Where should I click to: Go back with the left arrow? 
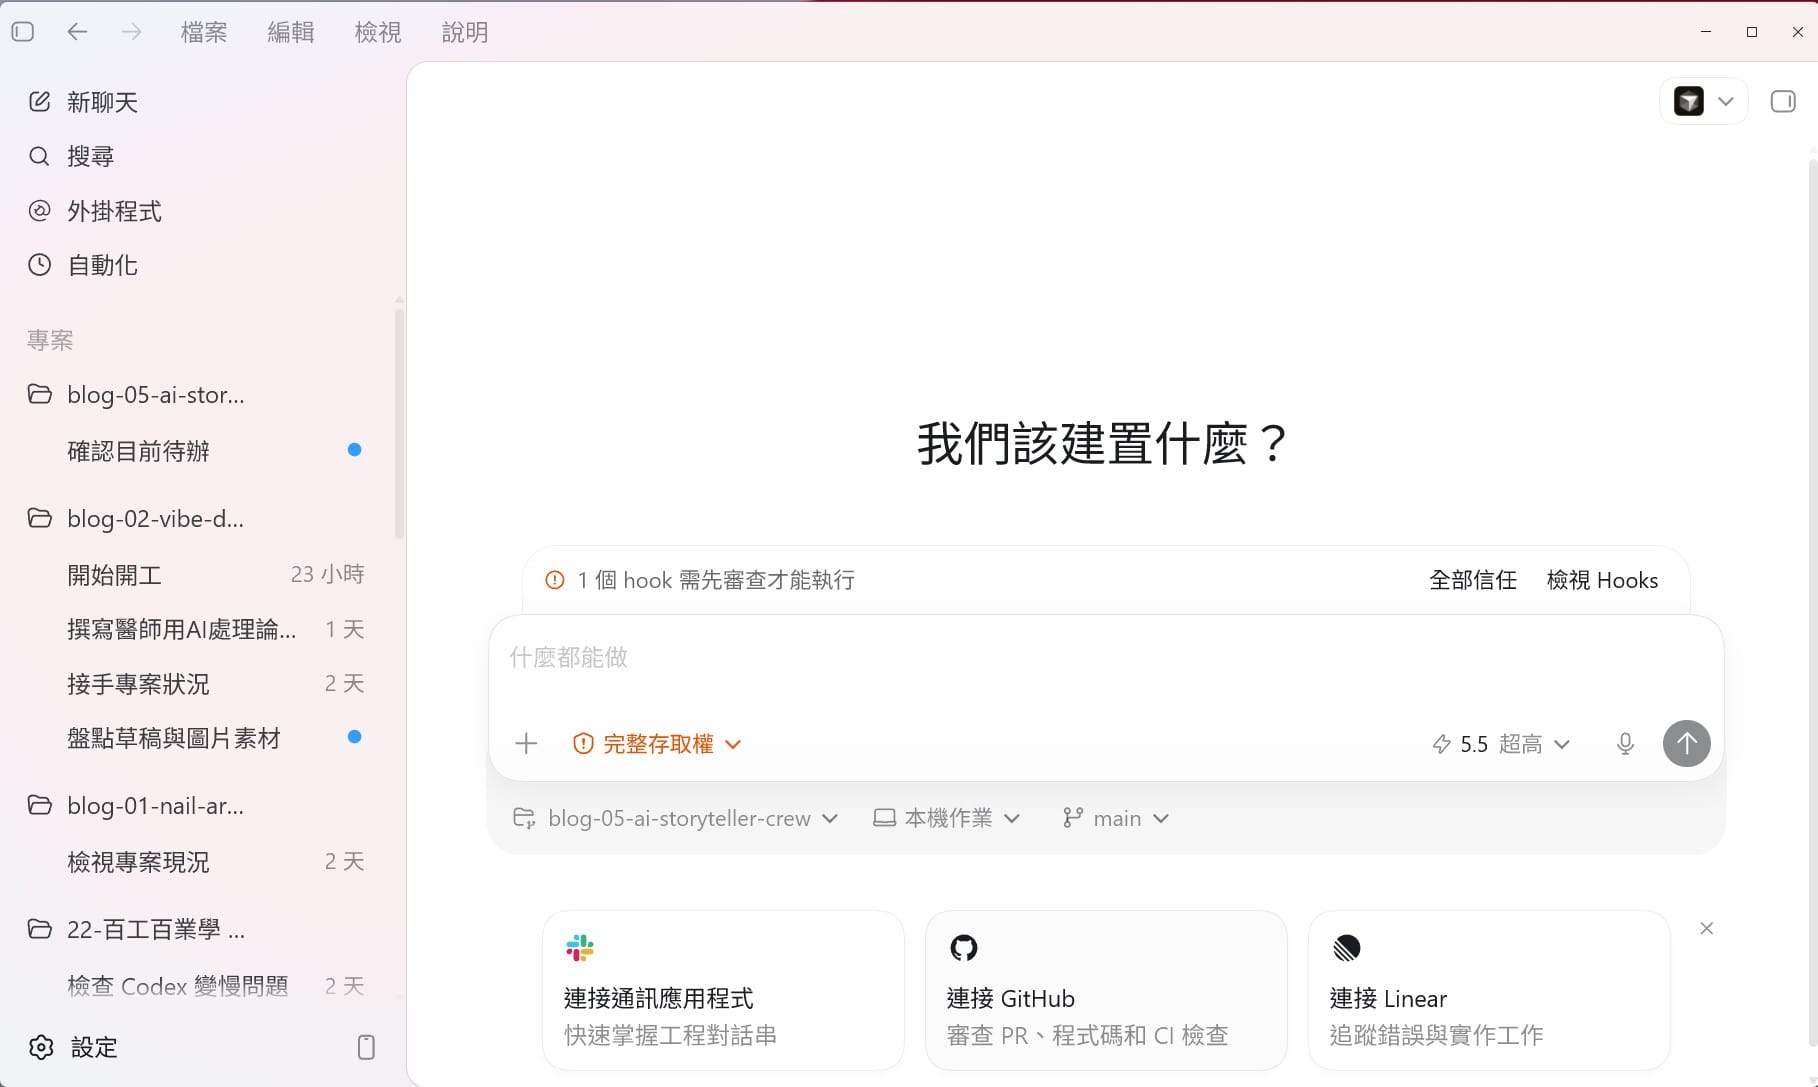click(x=77, y=32)
